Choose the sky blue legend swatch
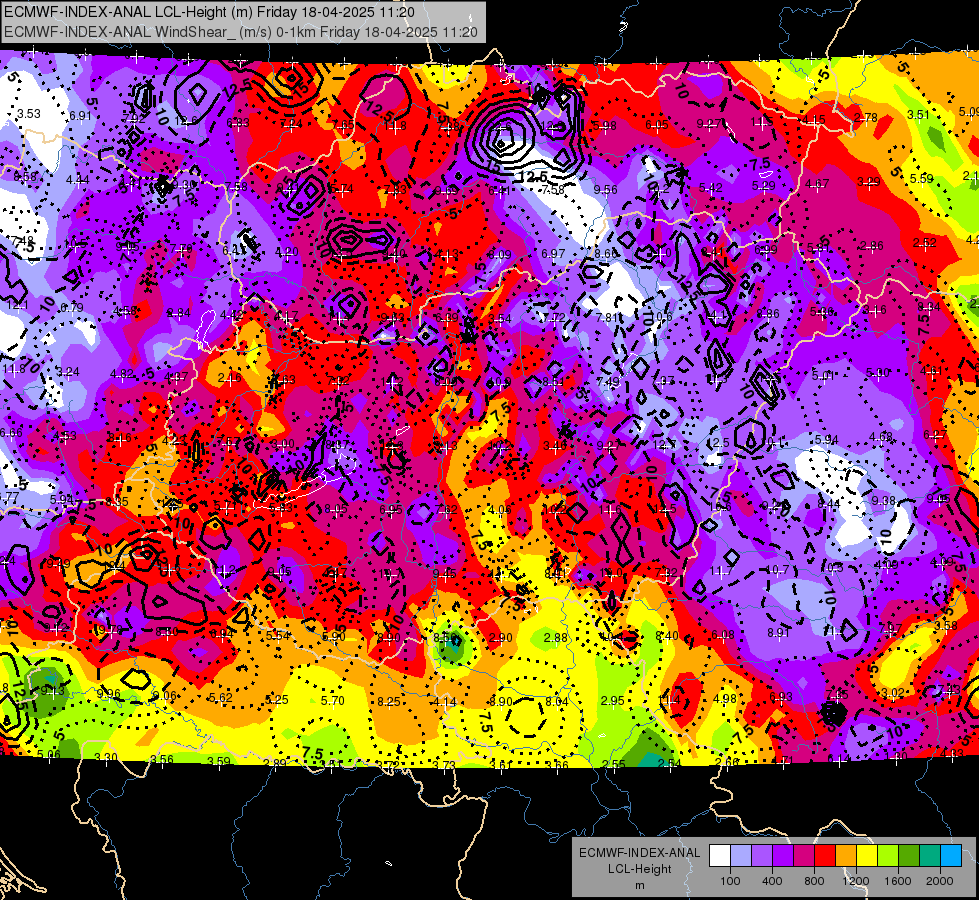The width and height of the screenshot is (979, 900). pos(951,856)
